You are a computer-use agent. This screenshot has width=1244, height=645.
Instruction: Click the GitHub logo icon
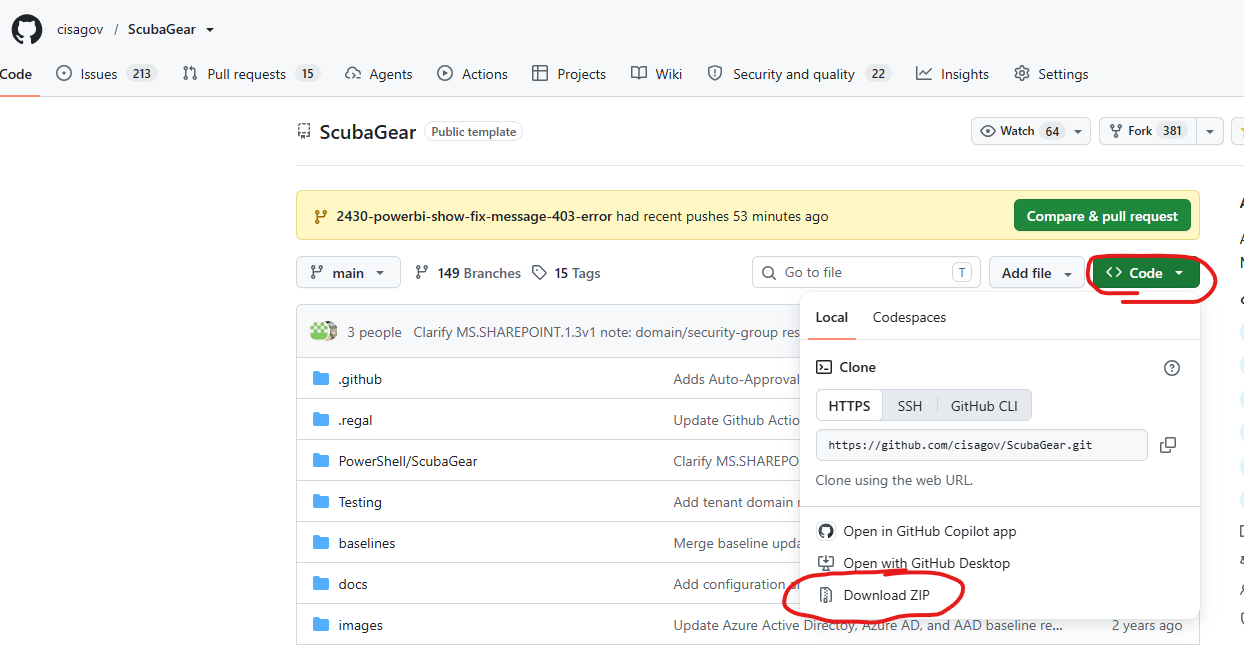[27, 30]
